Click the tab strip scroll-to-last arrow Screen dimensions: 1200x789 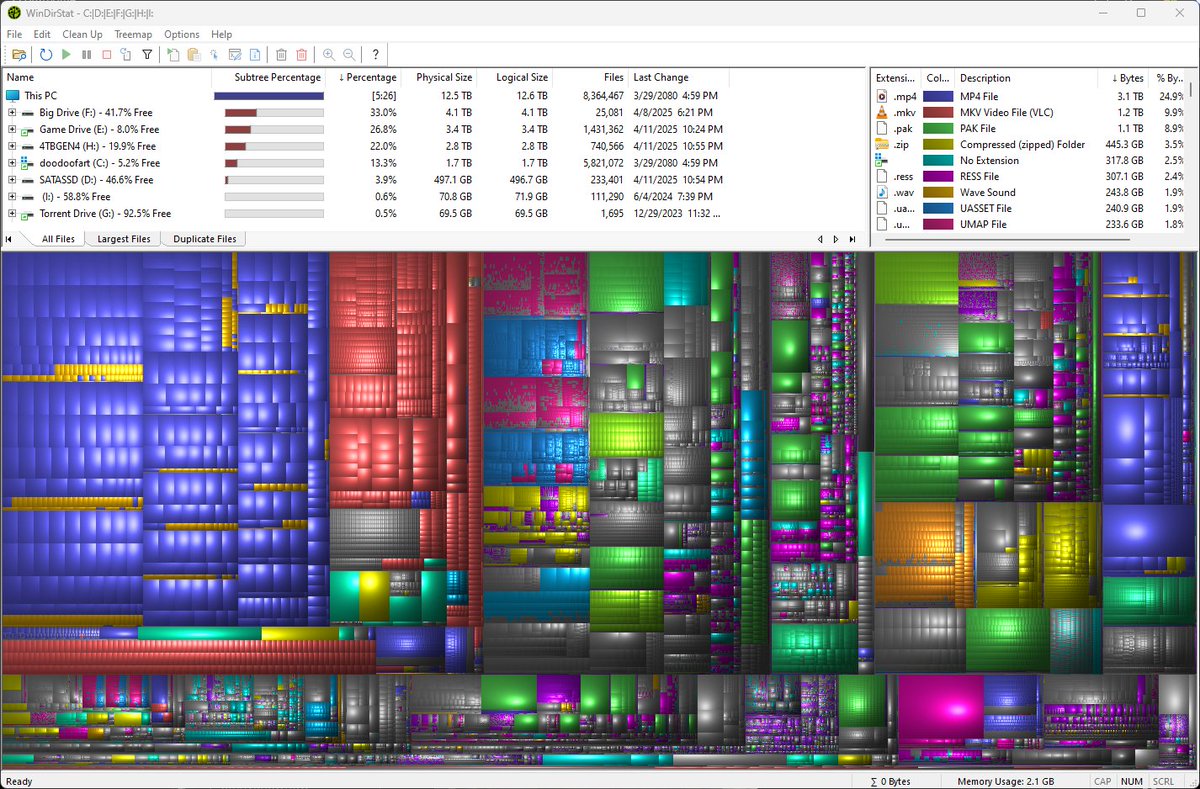point(852,239)
